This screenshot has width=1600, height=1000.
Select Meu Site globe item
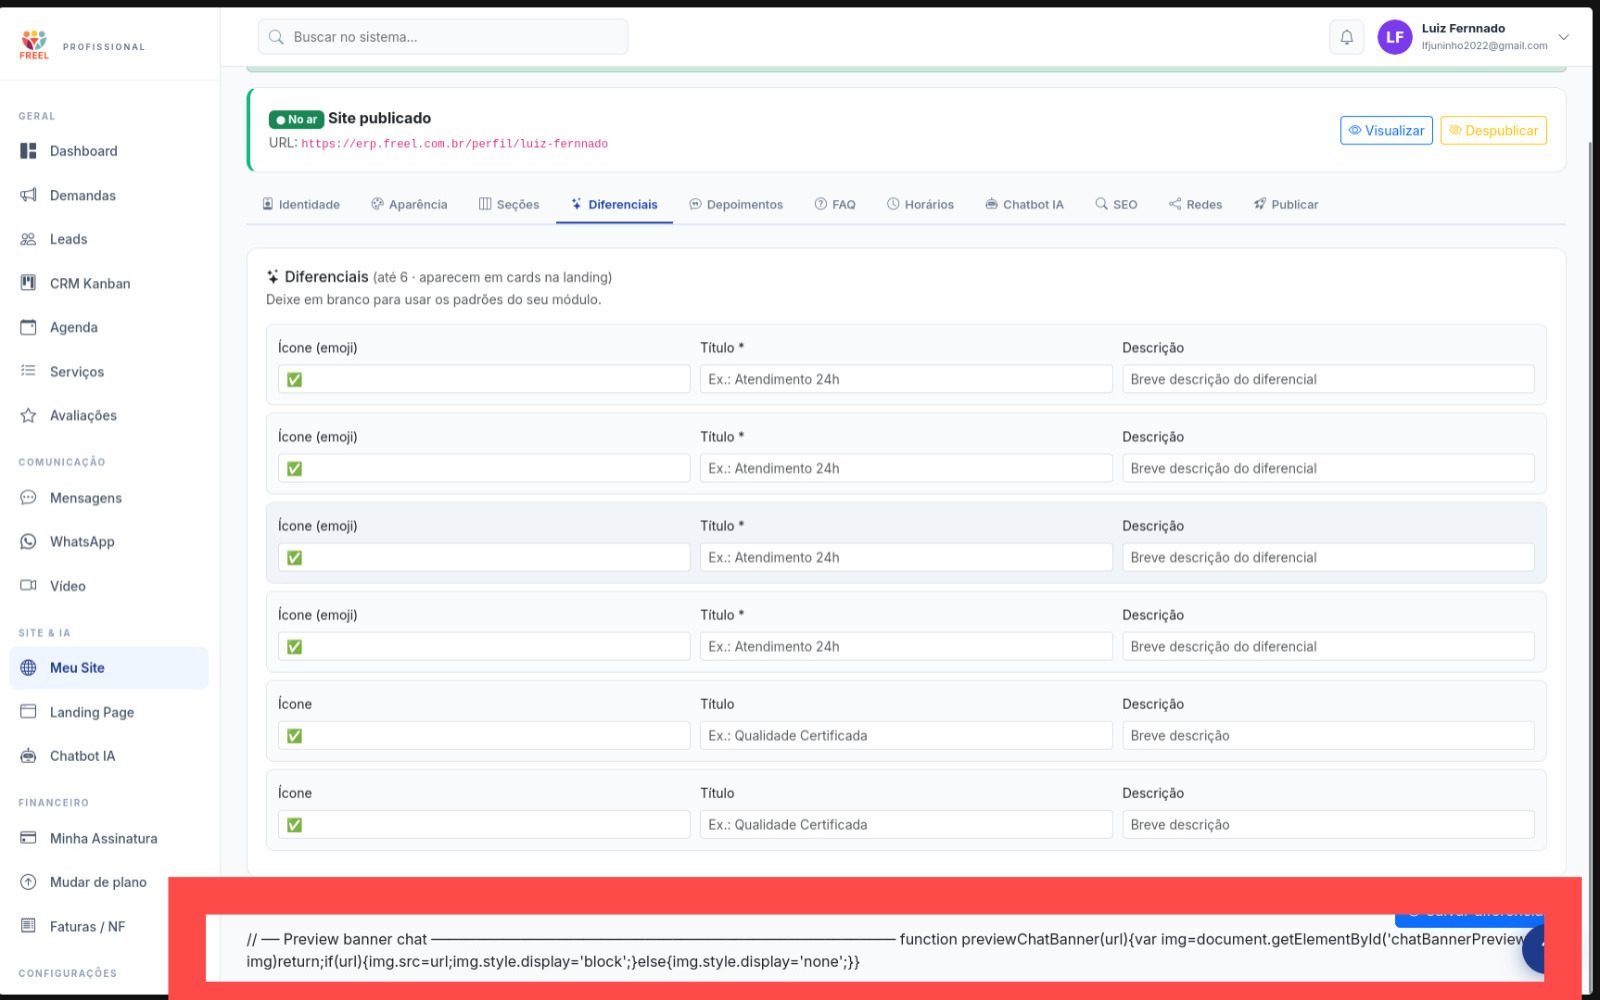point(109,668)
